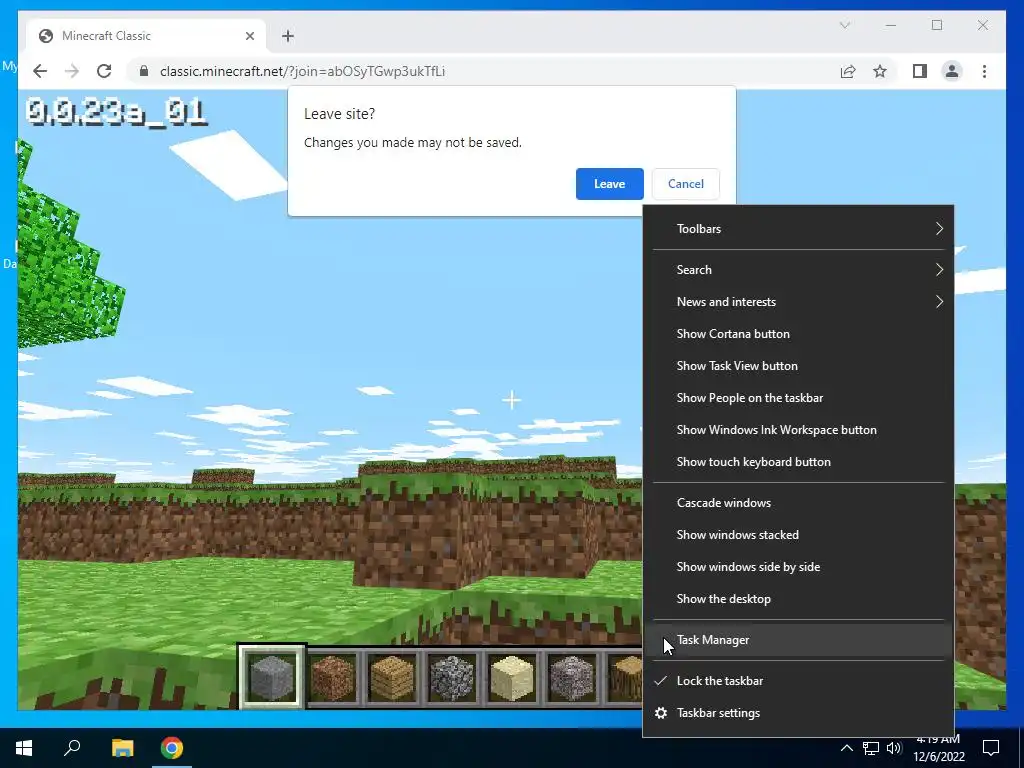Image resolution: width=1024 pixels, height=768 pixels.
Task: Click the address bar URL
Action: pyautogui.click(x=302, y=71)
